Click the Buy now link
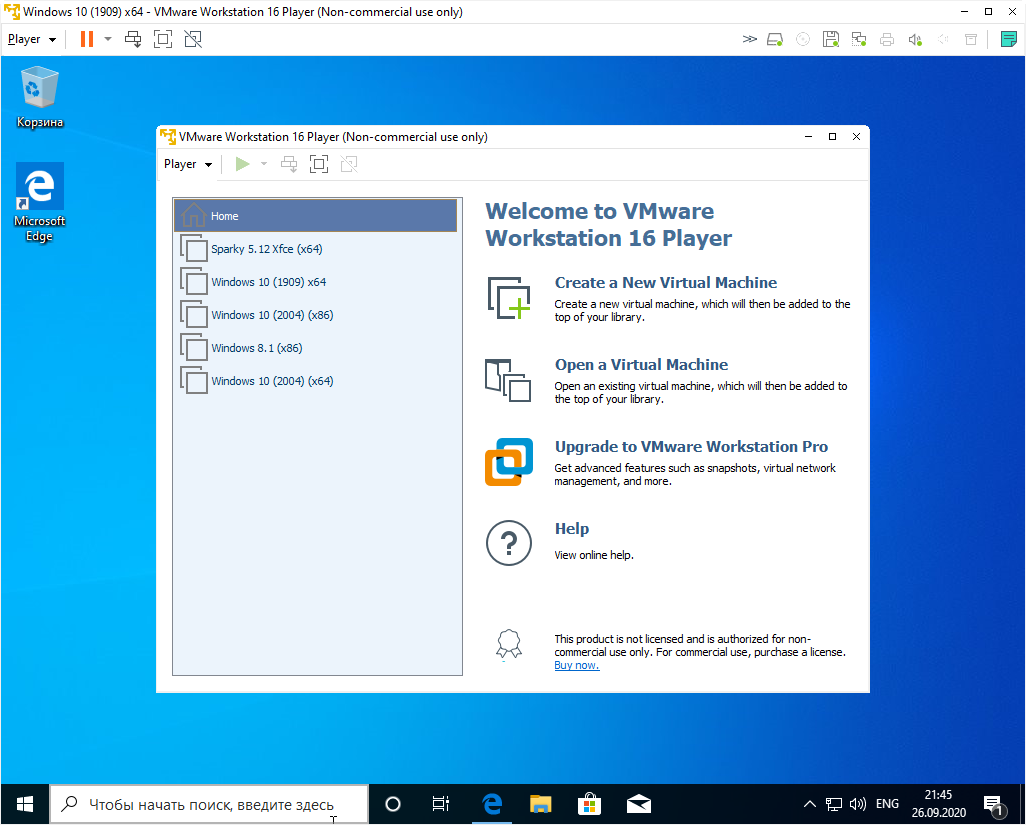Image resolution: width=1026 pixels, height=825 pixels. pos(576,665)
